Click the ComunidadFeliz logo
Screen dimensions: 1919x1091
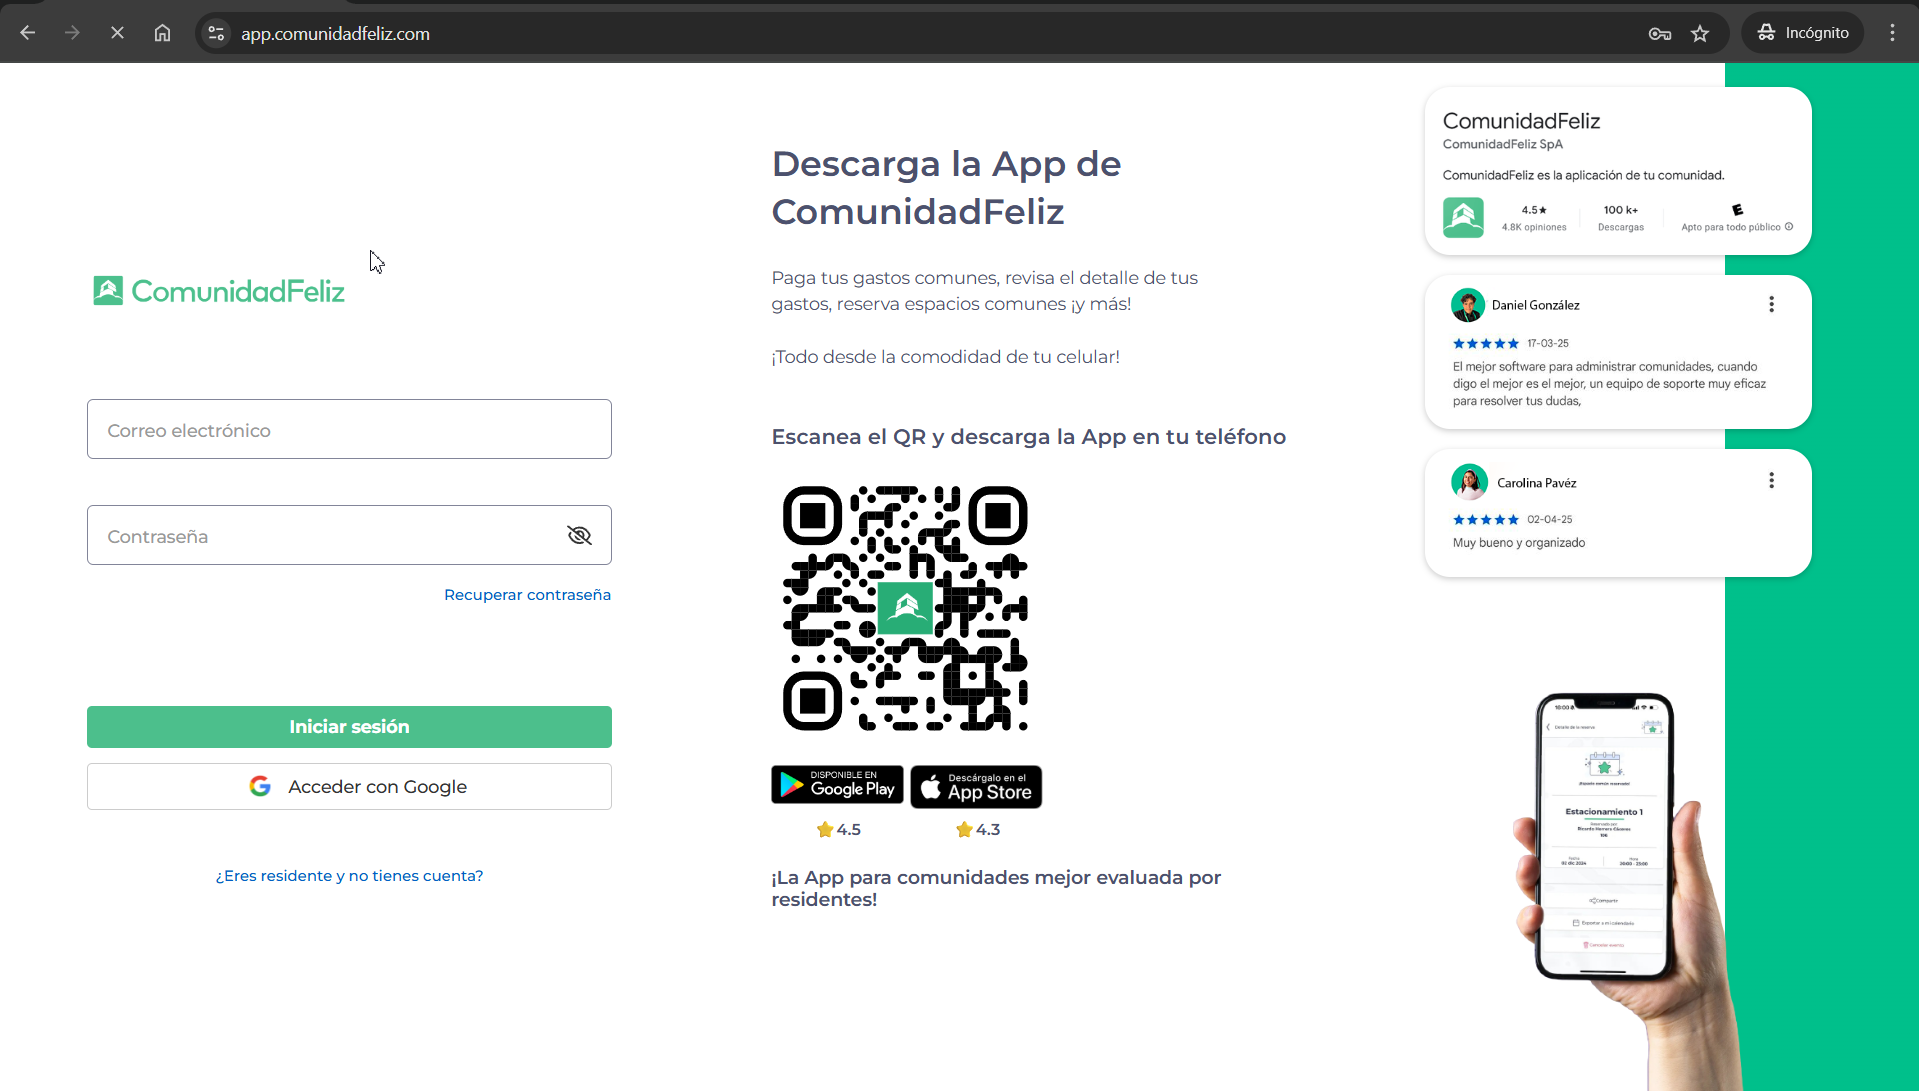(218, 291)
